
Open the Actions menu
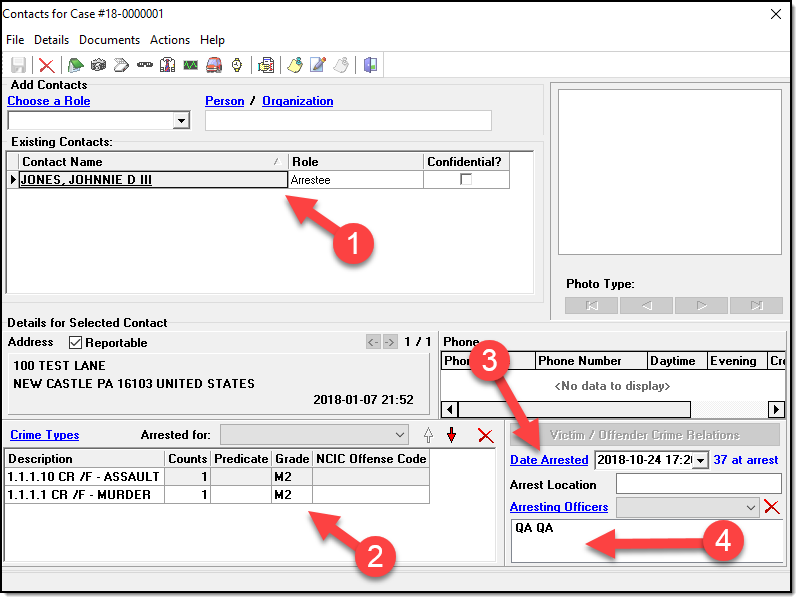(x=169, y=40)
